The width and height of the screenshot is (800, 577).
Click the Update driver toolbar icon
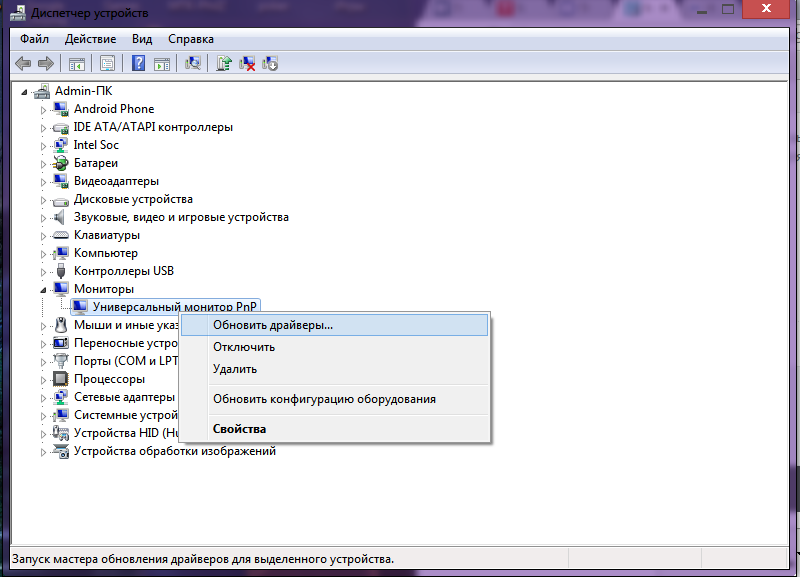click(225, 63)
